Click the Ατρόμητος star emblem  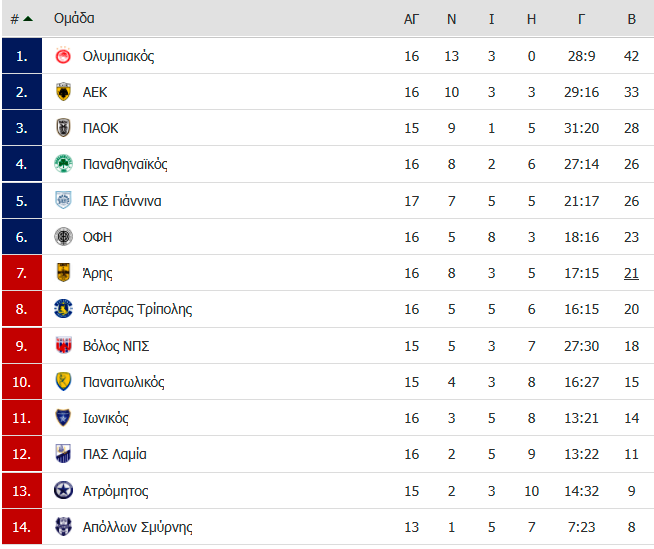point(63,491)
